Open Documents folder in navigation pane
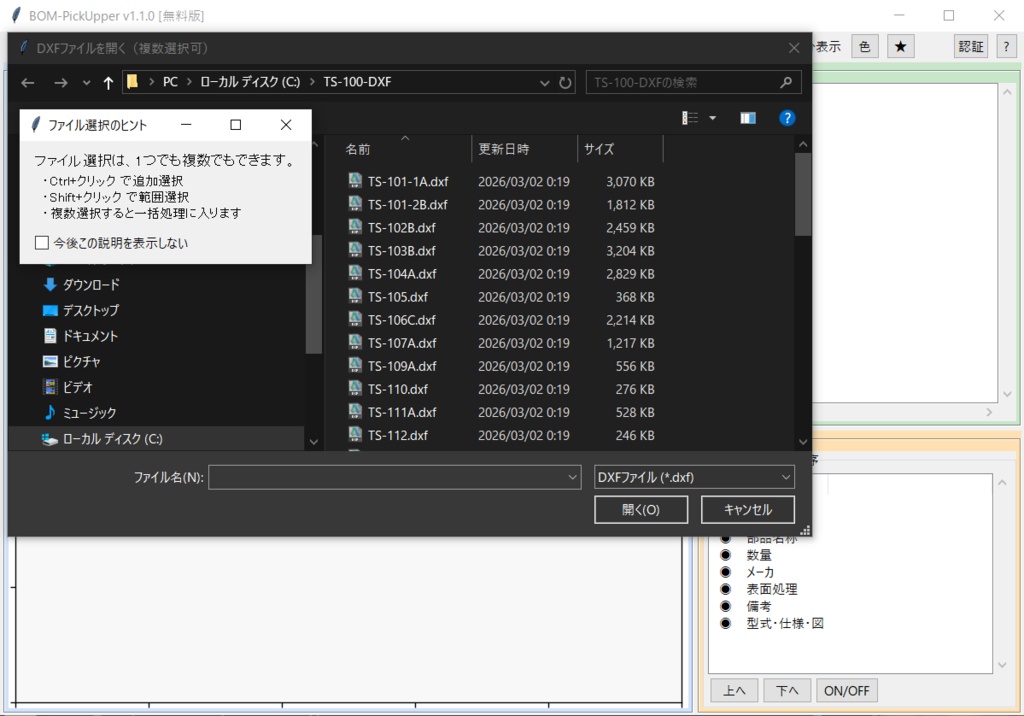The height and width of the screenshot is (716, 1024). click(x=80, y=336)
